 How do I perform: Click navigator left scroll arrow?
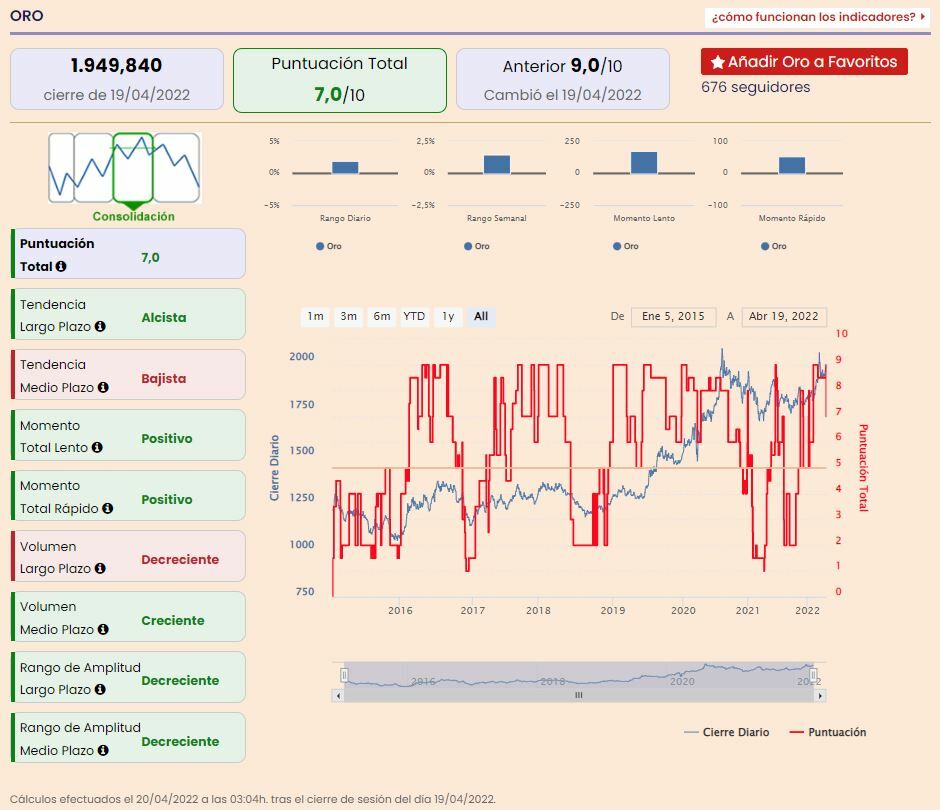pyautogui.click(x=338, y=695)
